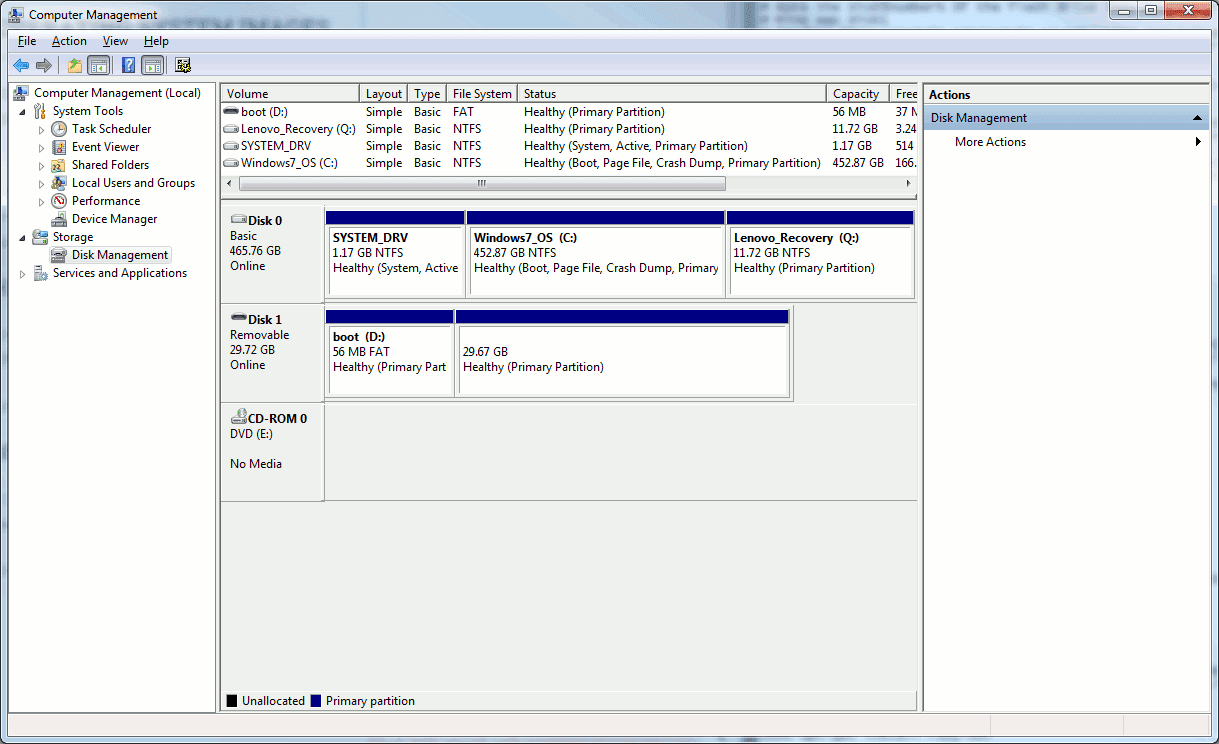Click the blue Help question mark icon
The width and height of the screenshot is (1219, 744).
[x=129, y=66]
